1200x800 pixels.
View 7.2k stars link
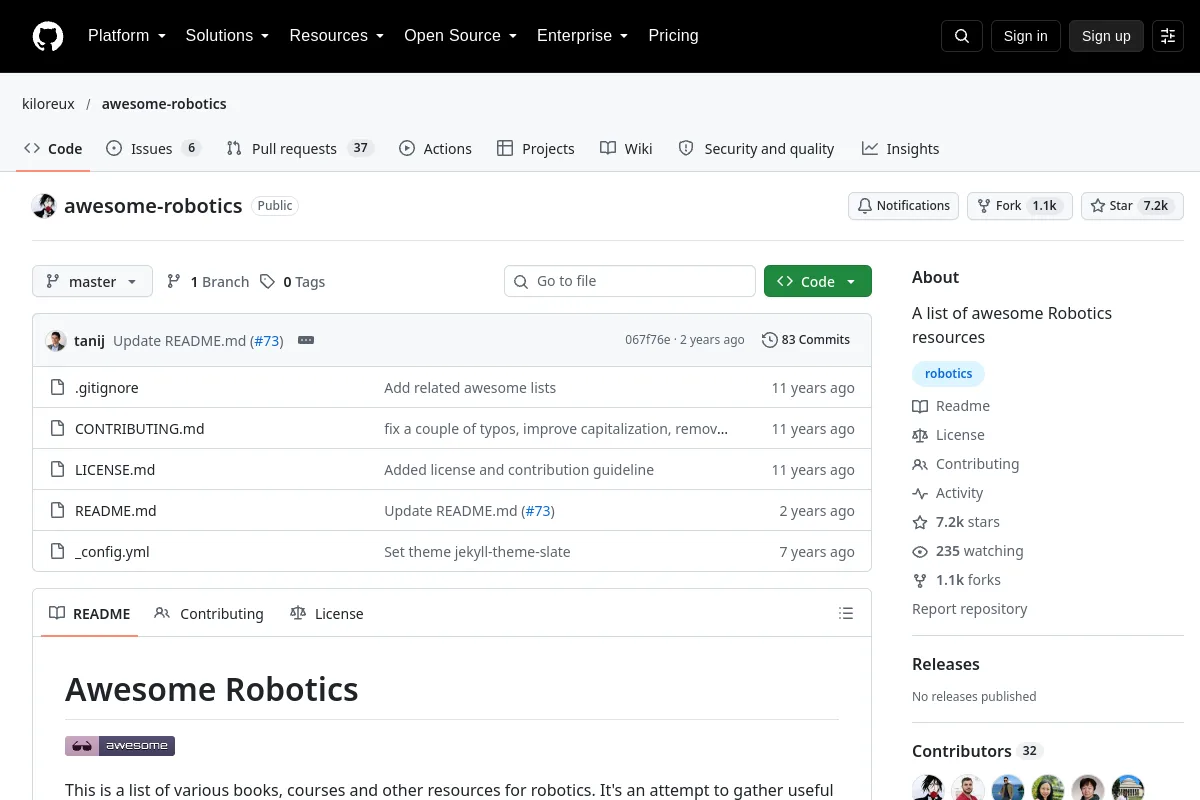(x=956, y=522)
